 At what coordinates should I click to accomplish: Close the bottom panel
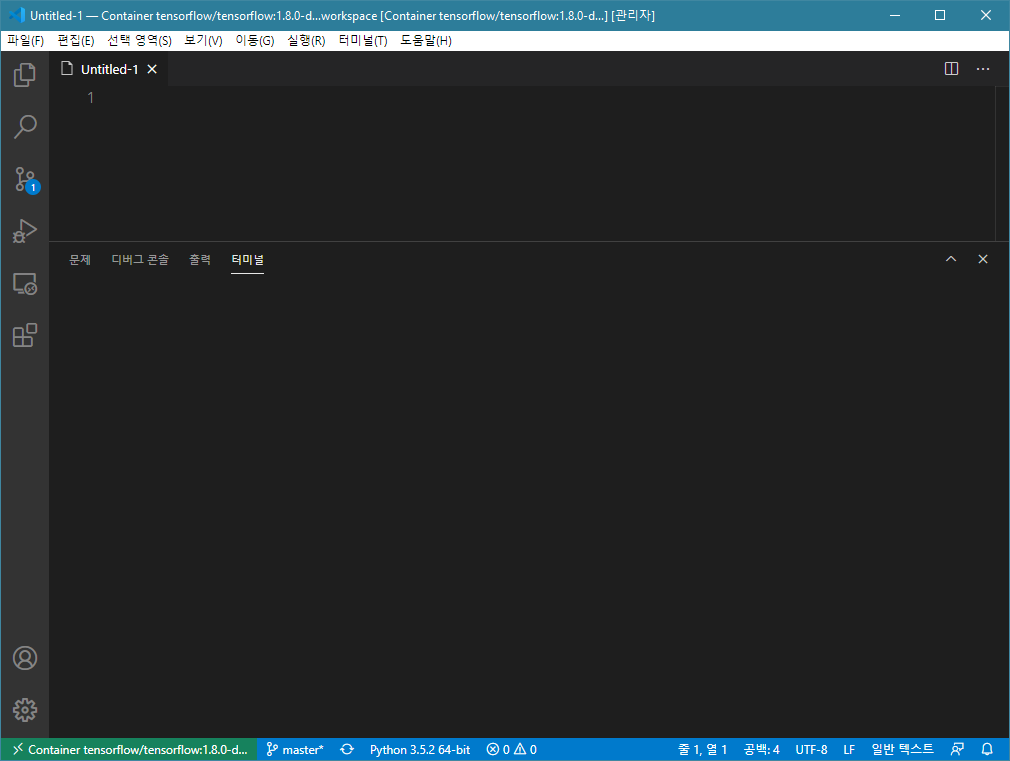(x=982, y=259)
